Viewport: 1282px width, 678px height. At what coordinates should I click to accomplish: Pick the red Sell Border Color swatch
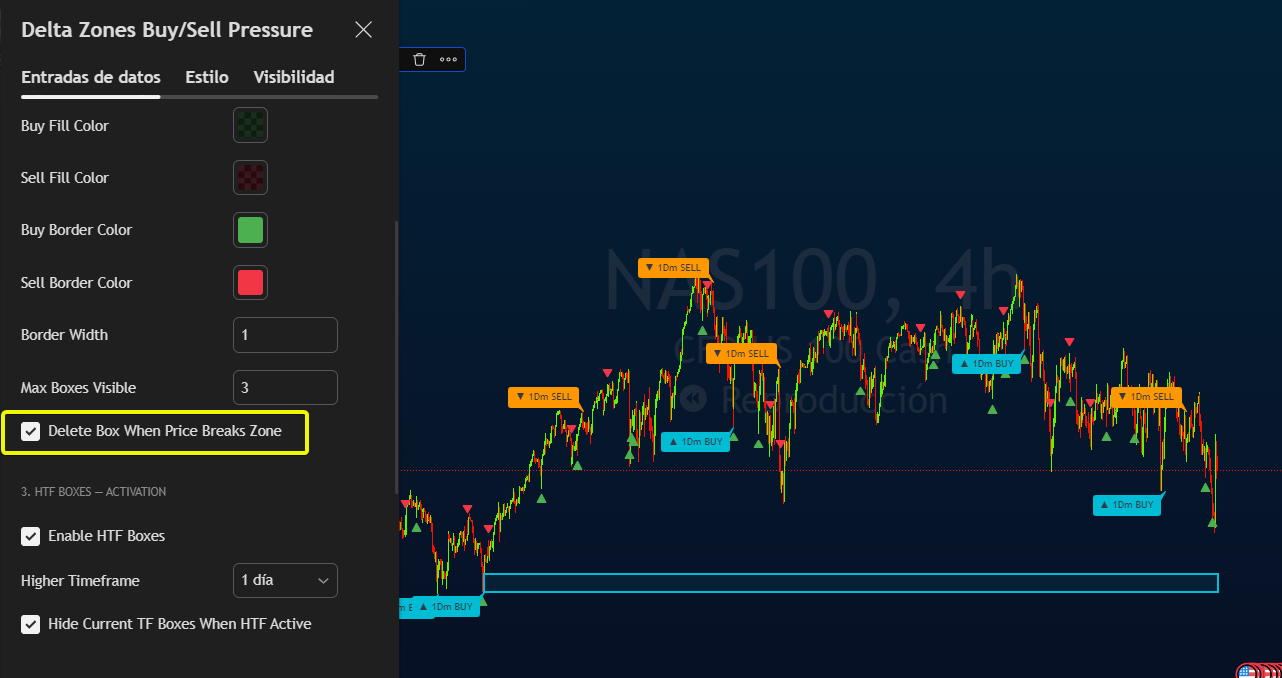coord(250,282)
